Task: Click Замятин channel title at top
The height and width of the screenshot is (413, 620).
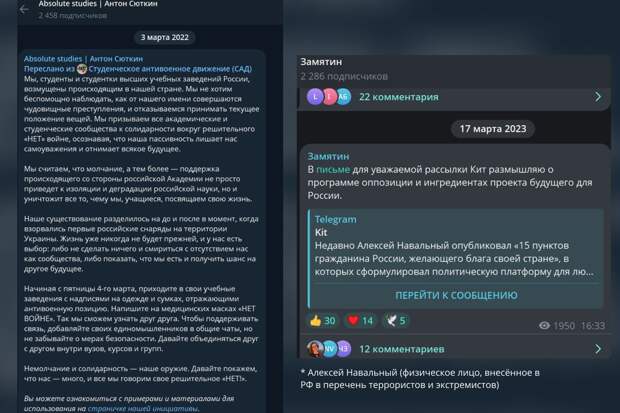Action: point(321,62)
